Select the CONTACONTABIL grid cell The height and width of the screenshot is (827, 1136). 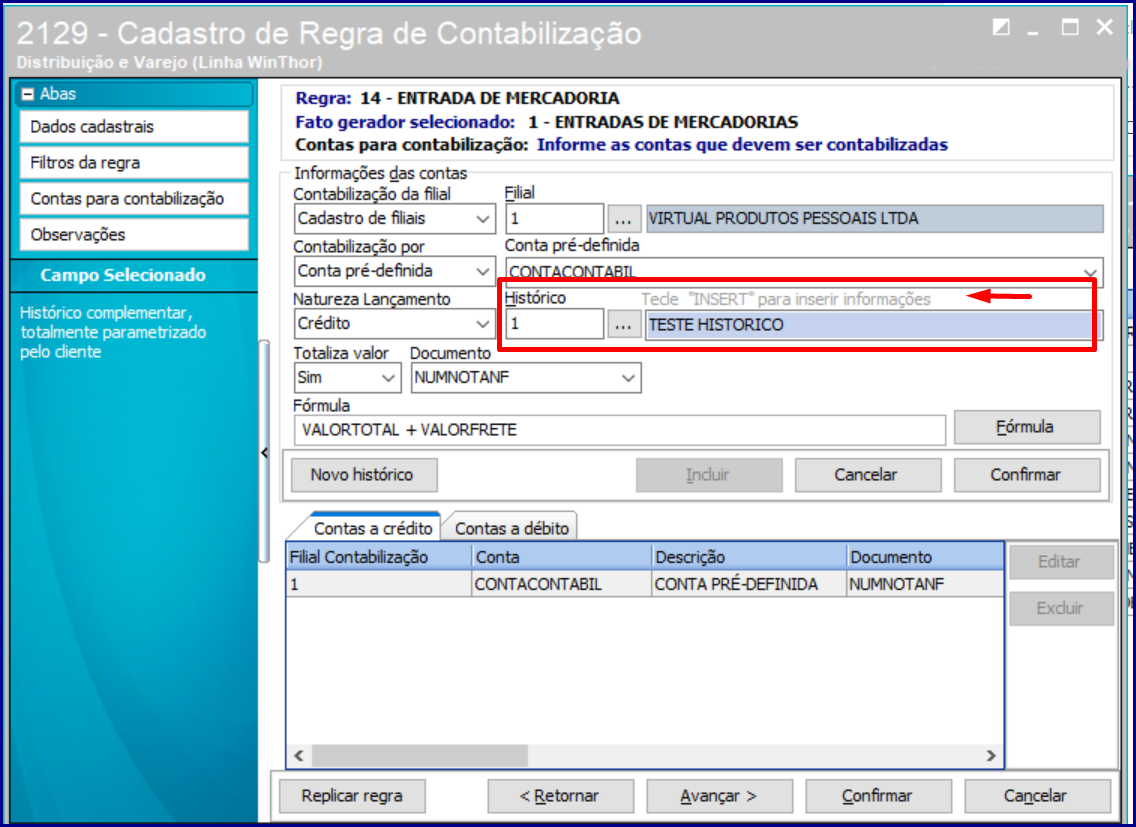(561, 584)
